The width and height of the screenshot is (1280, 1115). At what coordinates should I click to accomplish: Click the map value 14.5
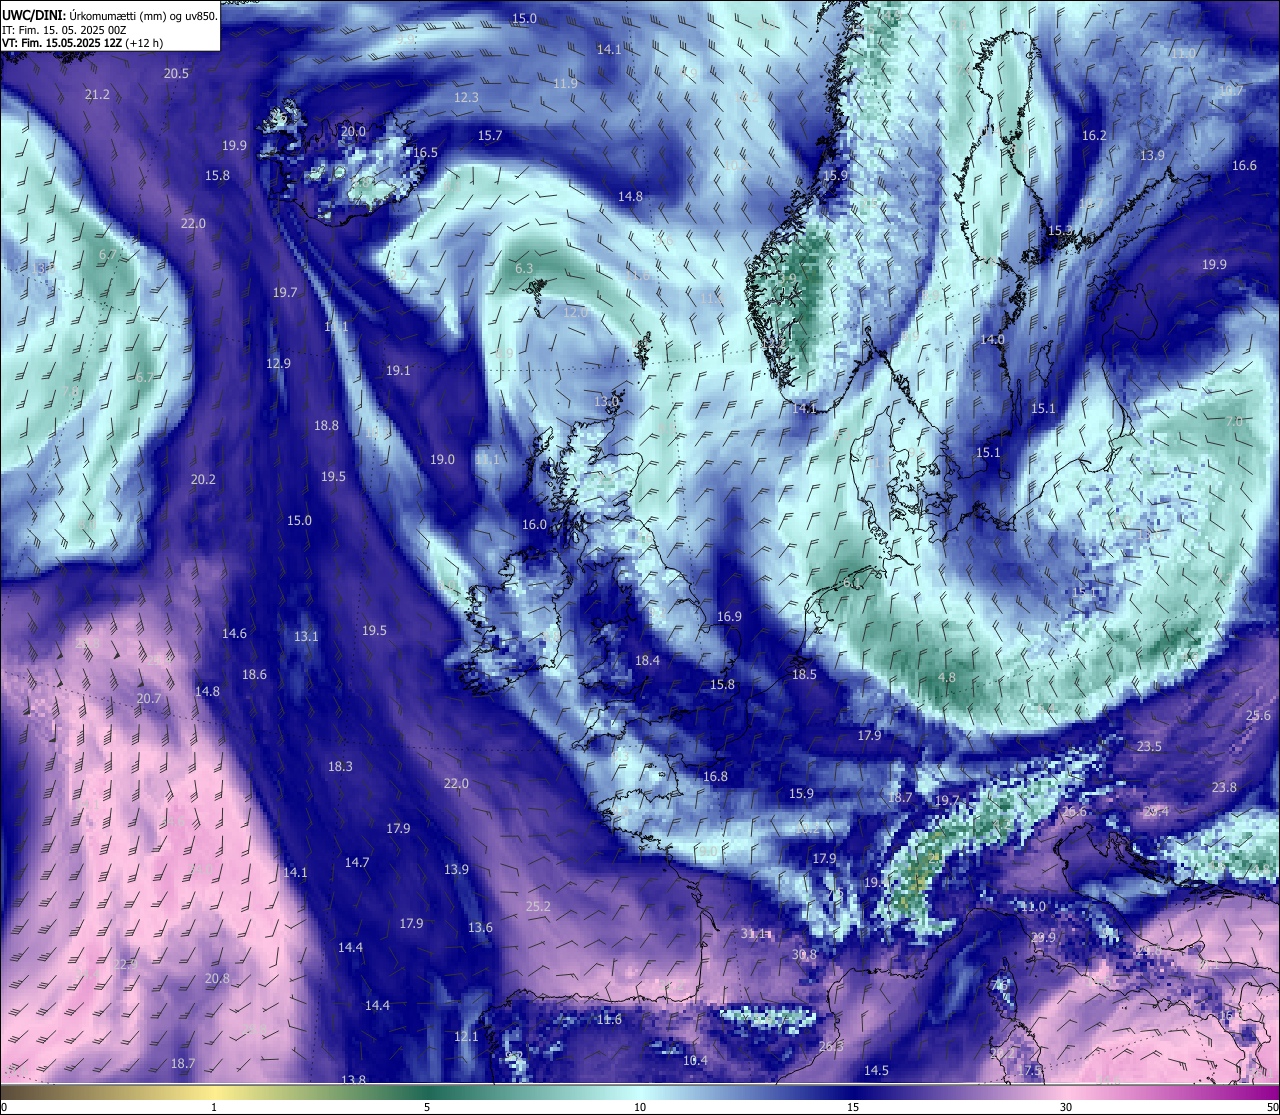click(x=876, y=1070)
